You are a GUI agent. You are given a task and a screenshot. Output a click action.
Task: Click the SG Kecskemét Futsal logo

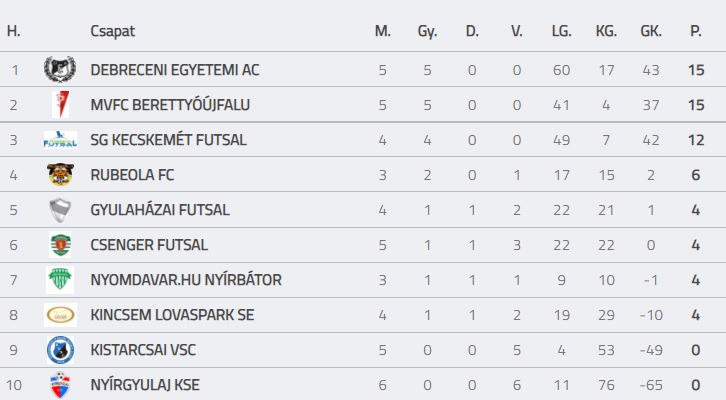(x=60, y=140)
